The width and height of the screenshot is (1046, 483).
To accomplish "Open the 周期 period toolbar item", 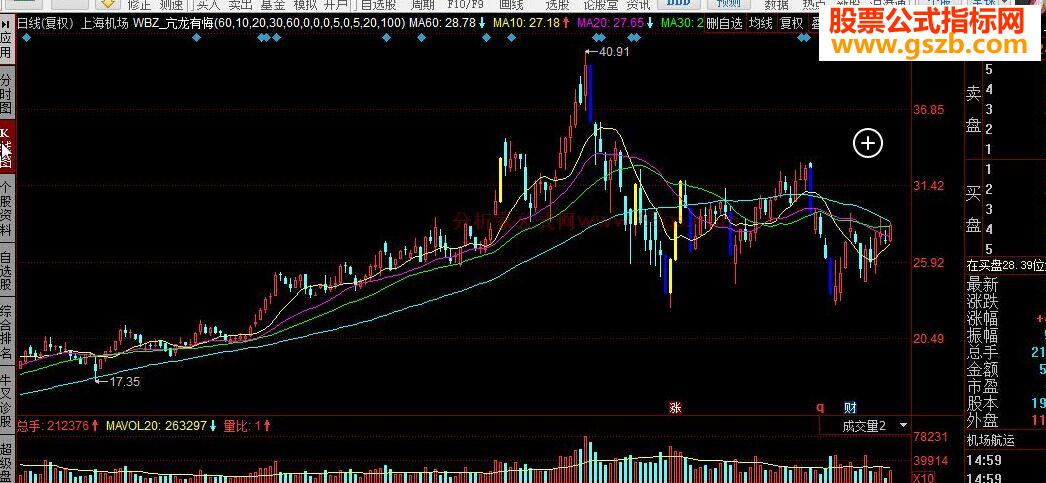I will [x=422, y=5].
